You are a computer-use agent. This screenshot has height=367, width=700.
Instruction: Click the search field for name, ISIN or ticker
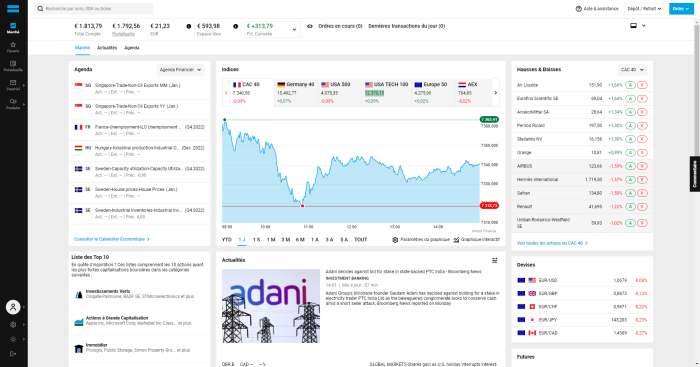point(93,8)
